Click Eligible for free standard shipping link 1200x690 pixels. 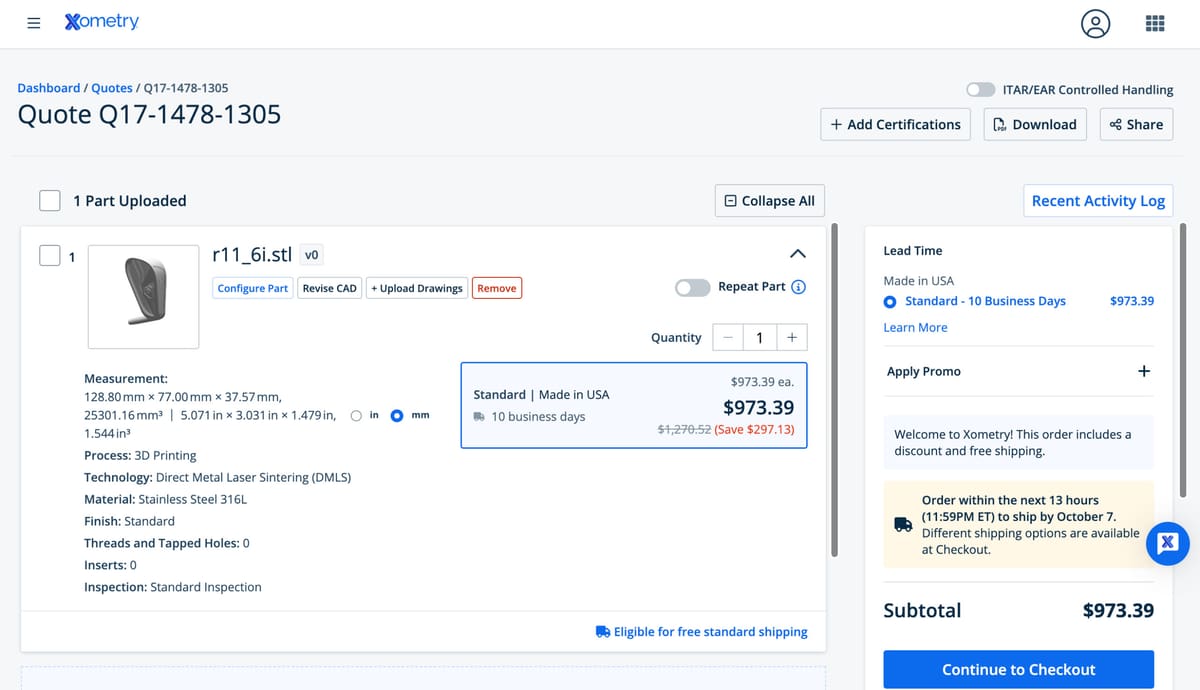(x=701, y=632)
